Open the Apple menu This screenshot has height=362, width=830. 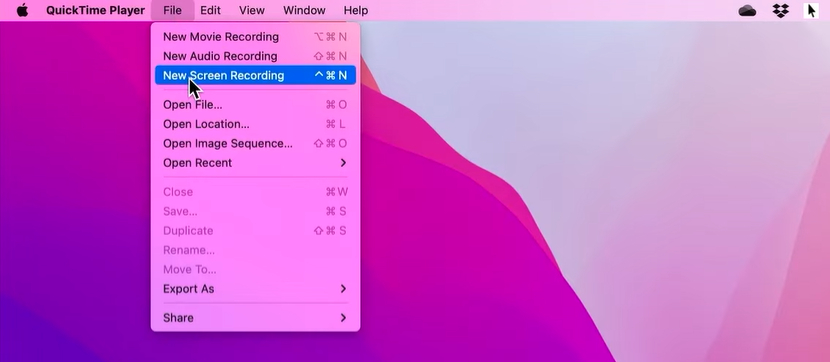click(22, 10)
